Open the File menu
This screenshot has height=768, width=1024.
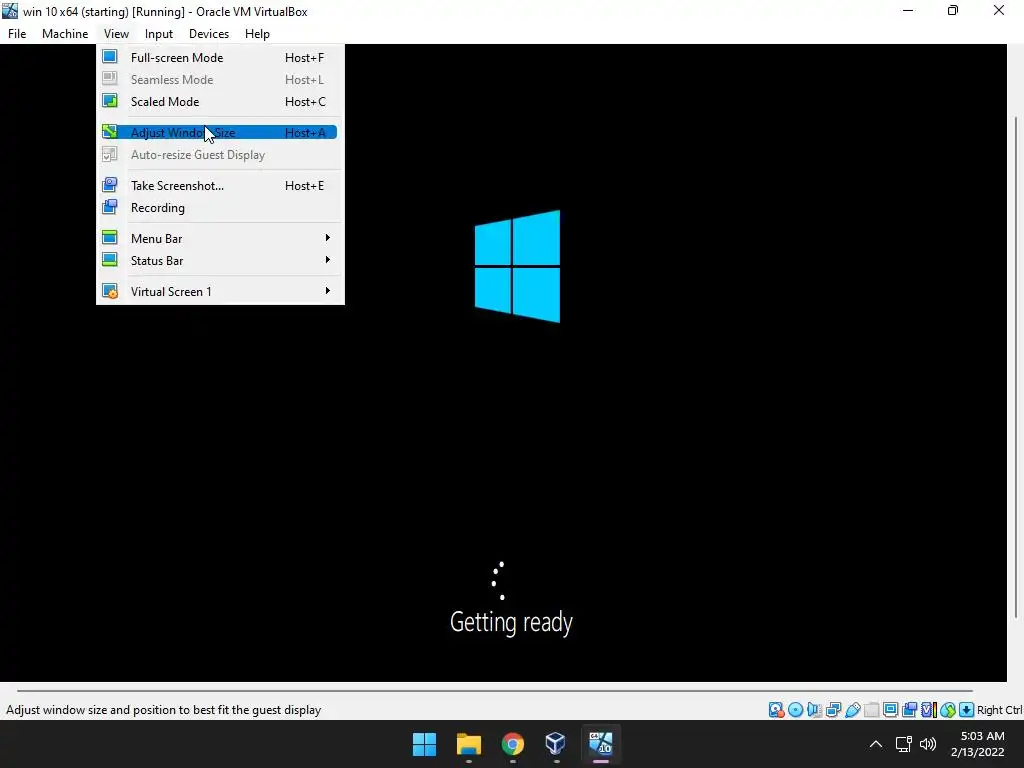point(17,34)
